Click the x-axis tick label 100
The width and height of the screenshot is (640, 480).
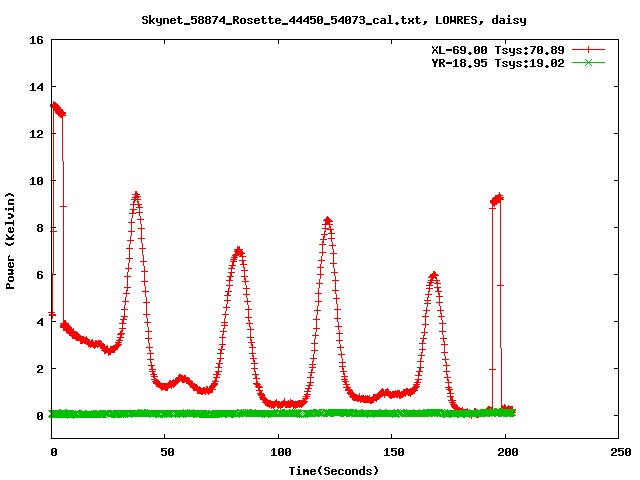pos(280,452)
